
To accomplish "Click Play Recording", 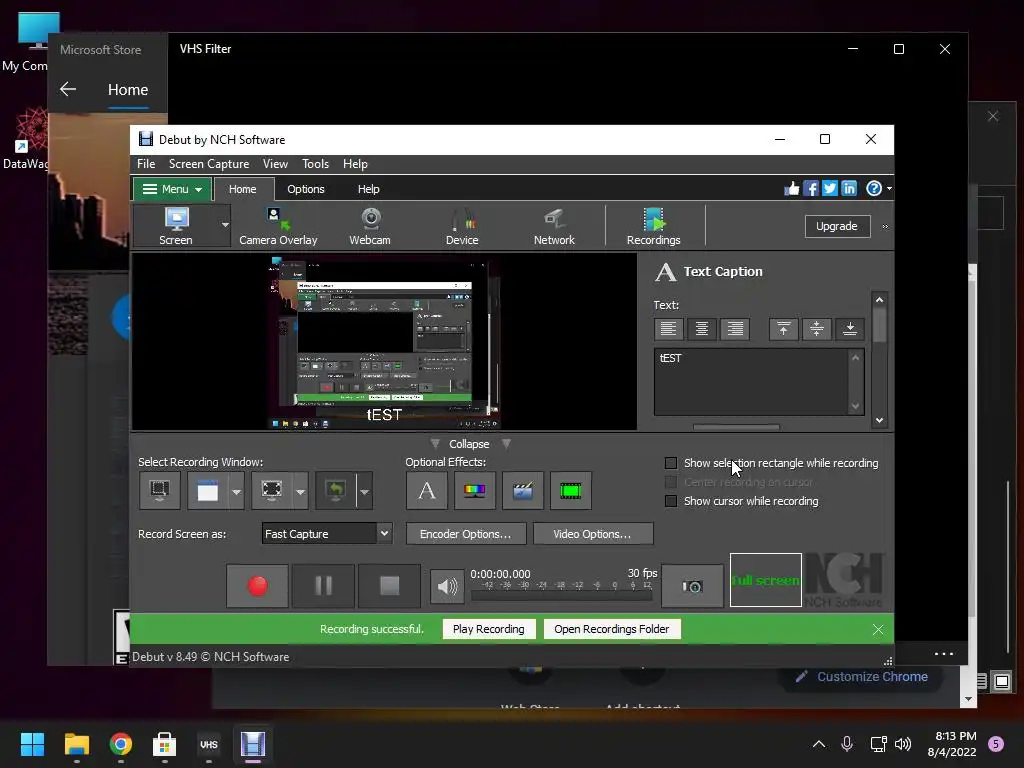I will pos(488,629).
